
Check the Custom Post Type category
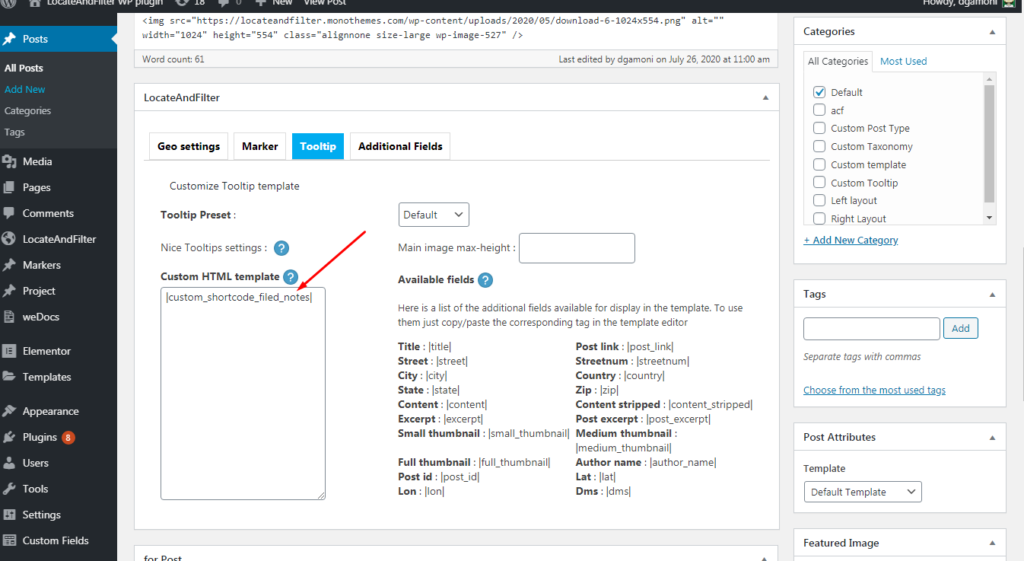tap(819, 128)
